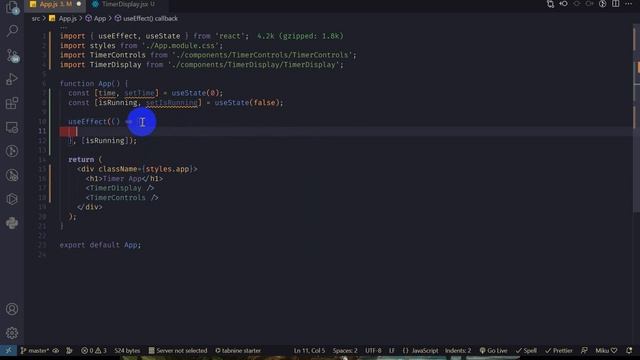The height and width of the screenshot is (360, 640).
Task: Click the src breadcrumb
Action: tap(36, 18)
